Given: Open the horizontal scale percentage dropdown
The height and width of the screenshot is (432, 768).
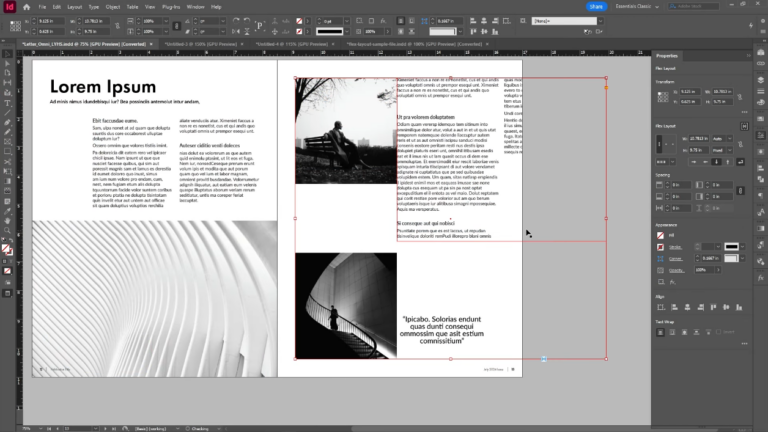Looking at the screenshot, I should [x=166, y=21].
